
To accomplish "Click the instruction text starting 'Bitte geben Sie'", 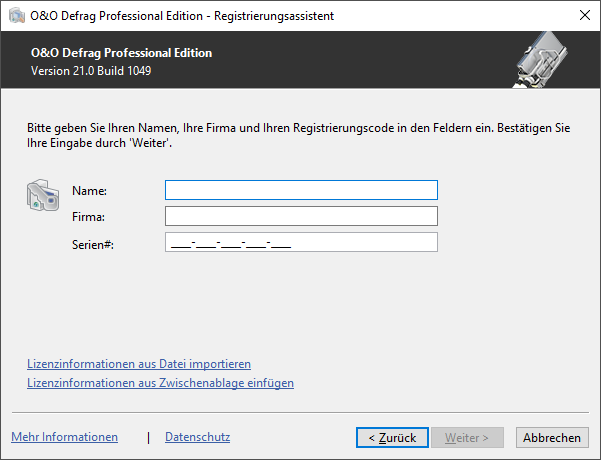I will pos(299,135).
